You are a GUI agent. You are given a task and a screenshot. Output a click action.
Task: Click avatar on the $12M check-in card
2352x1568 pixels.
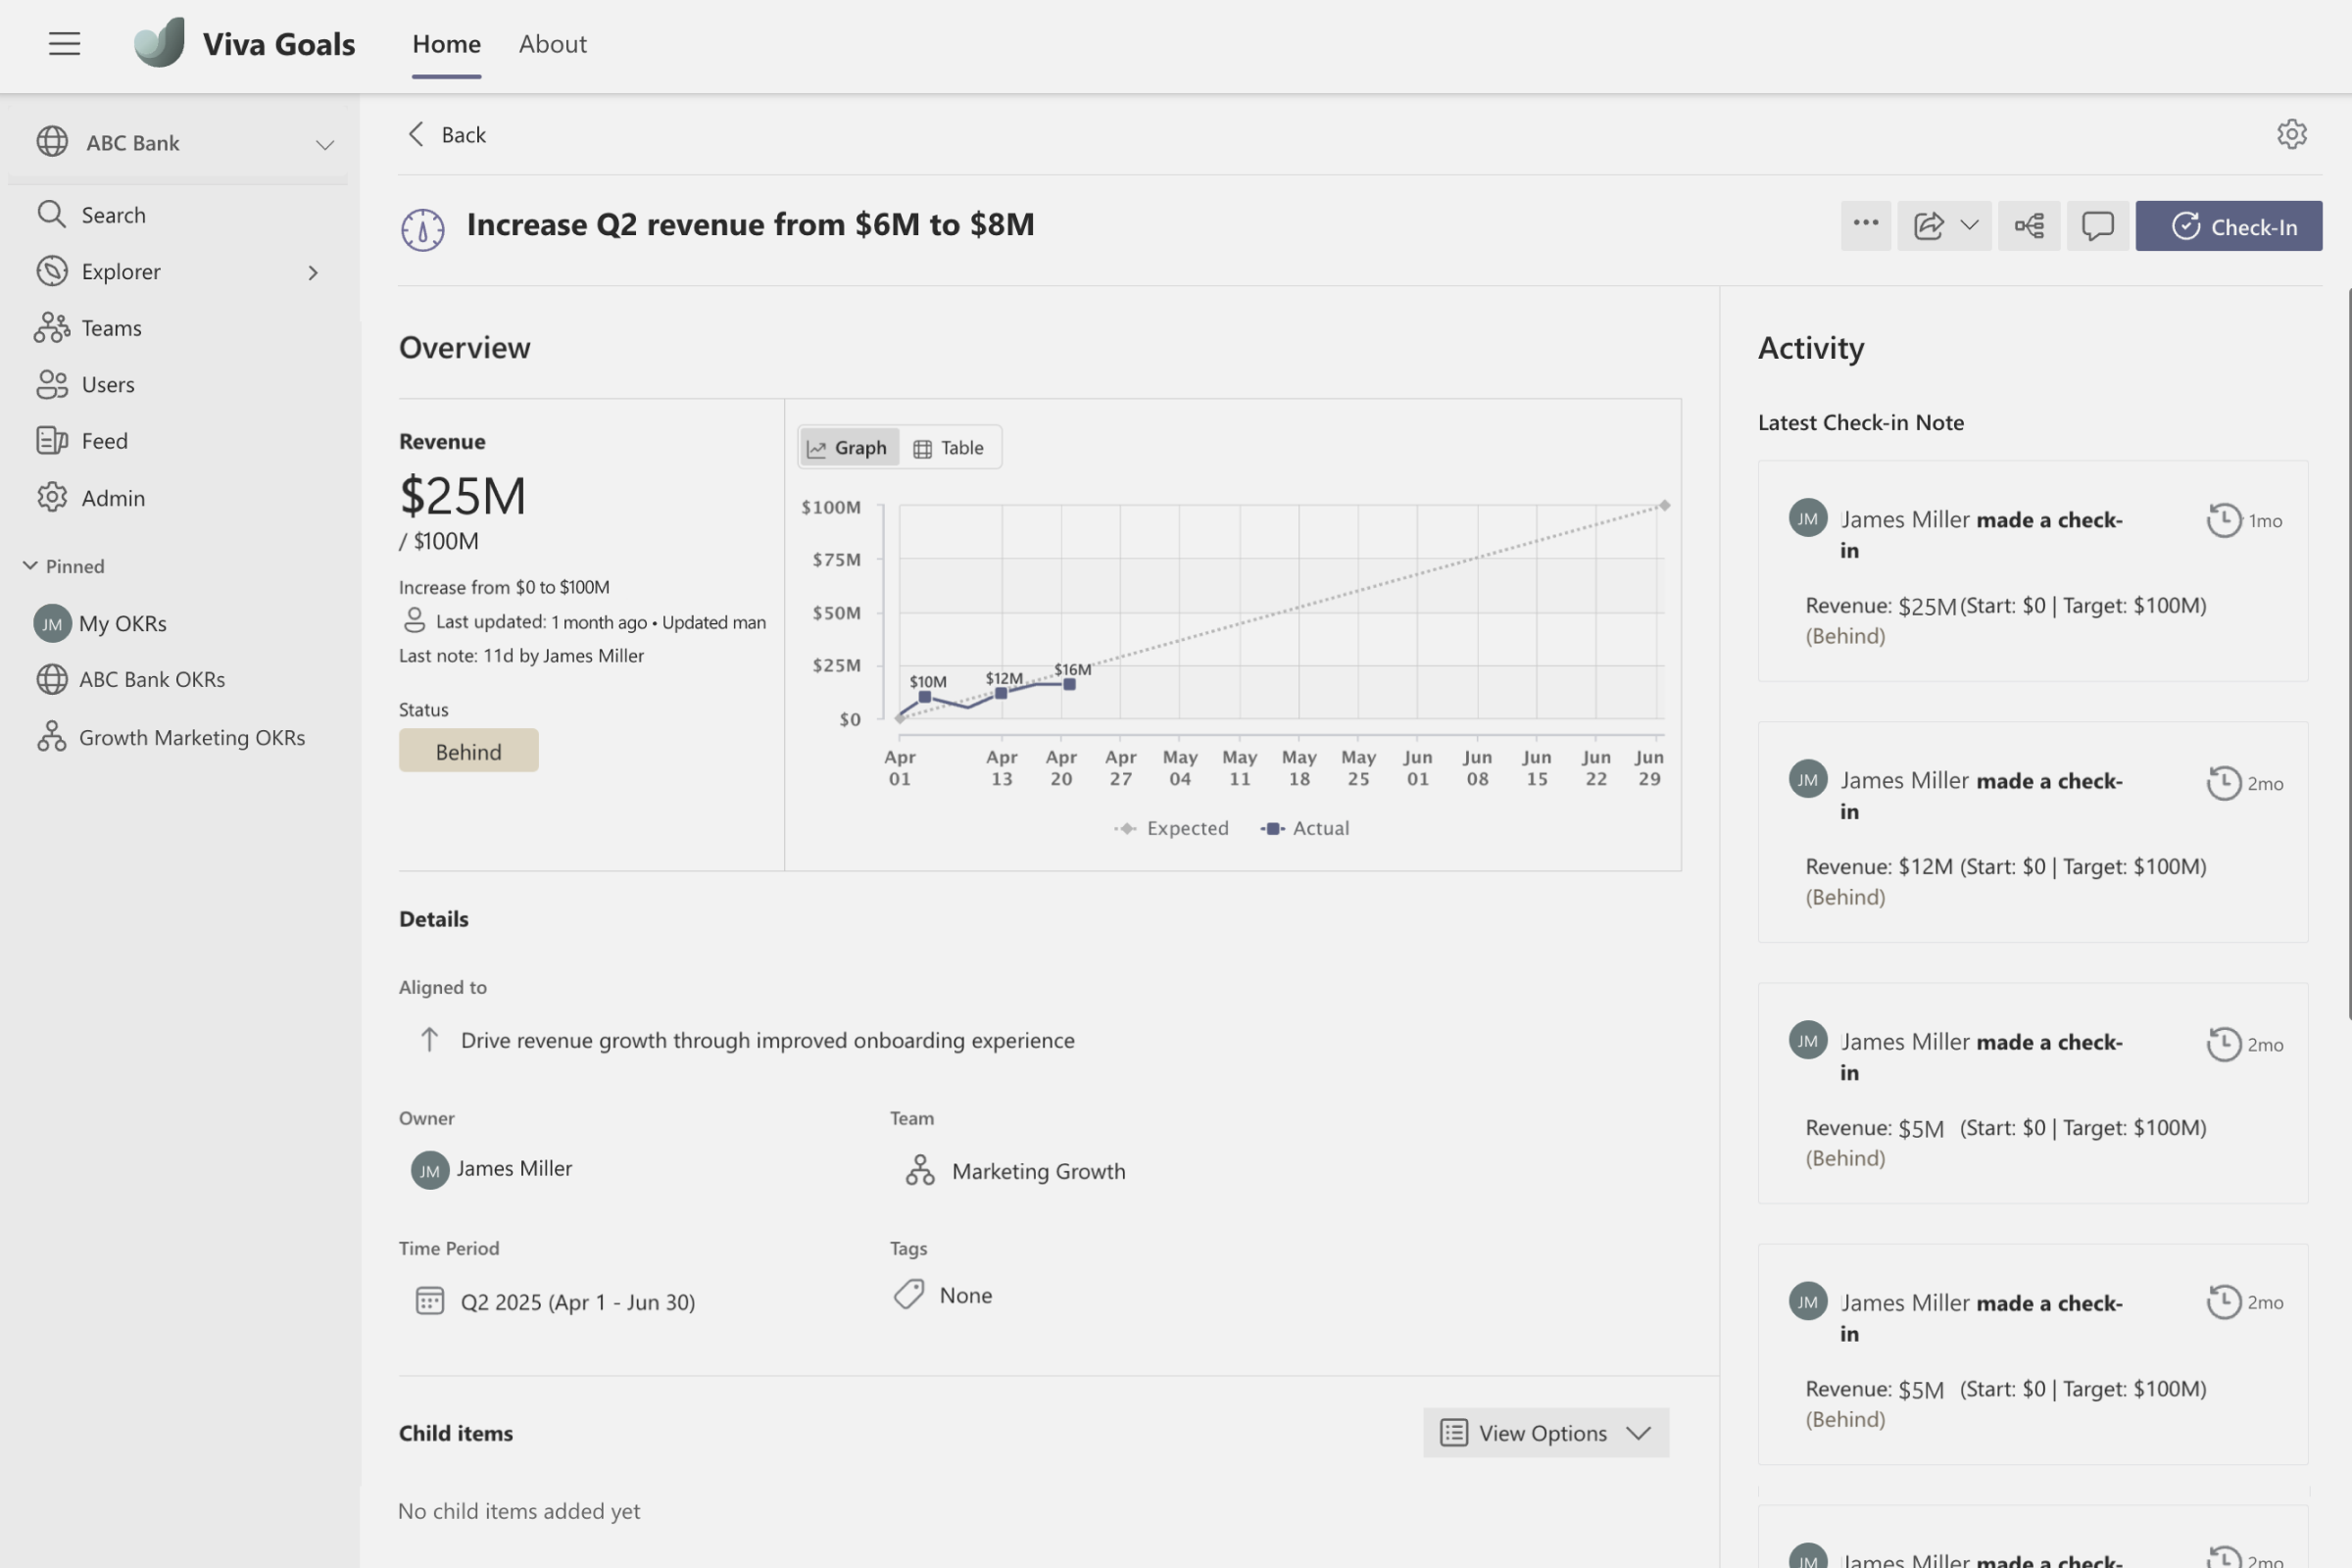[1807, 779]
